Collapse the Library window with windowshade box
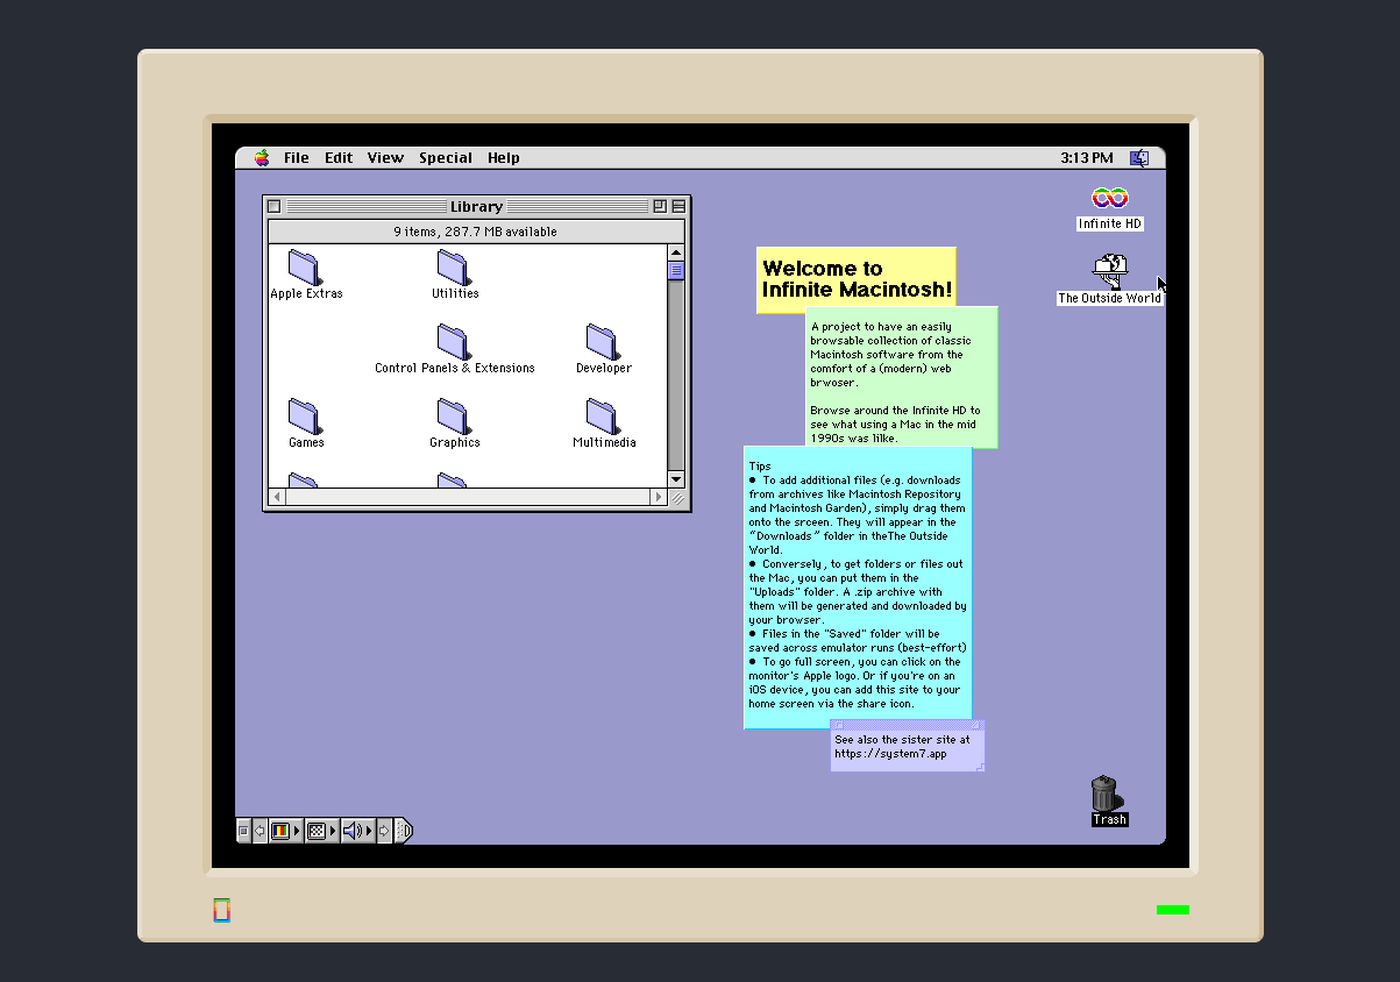 tap(679, 207)
